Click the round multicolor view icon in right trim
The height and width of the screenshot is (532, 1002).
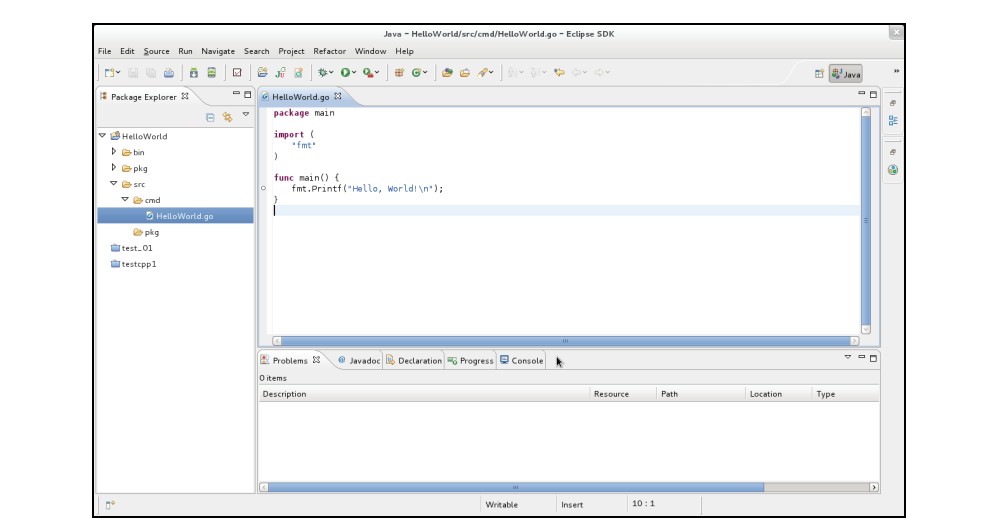893,170
